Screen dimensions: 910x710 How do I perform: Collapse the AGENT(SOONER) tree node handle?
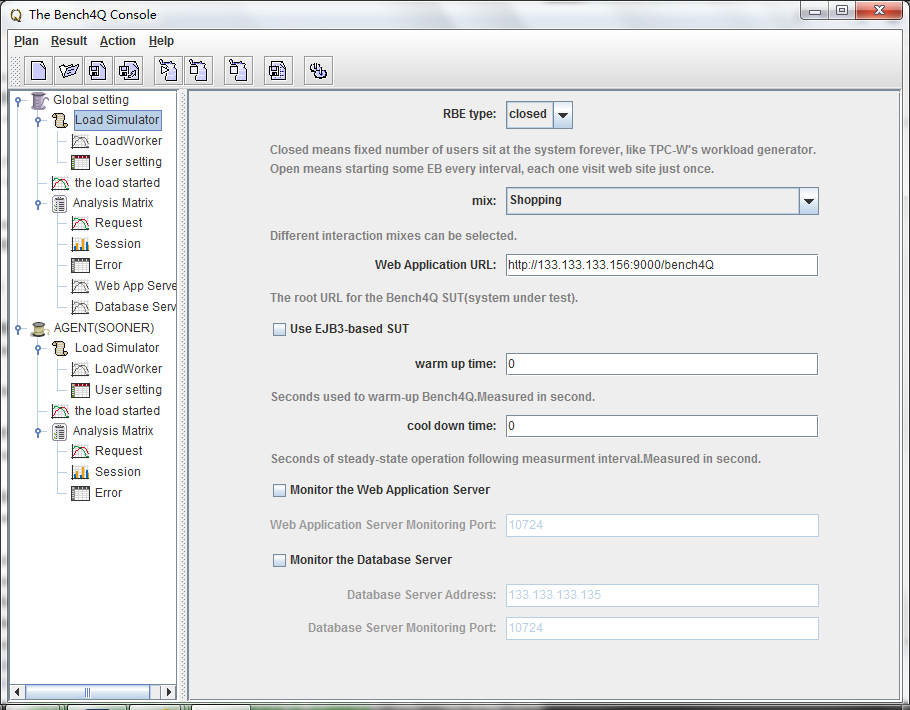coord(18,329)
